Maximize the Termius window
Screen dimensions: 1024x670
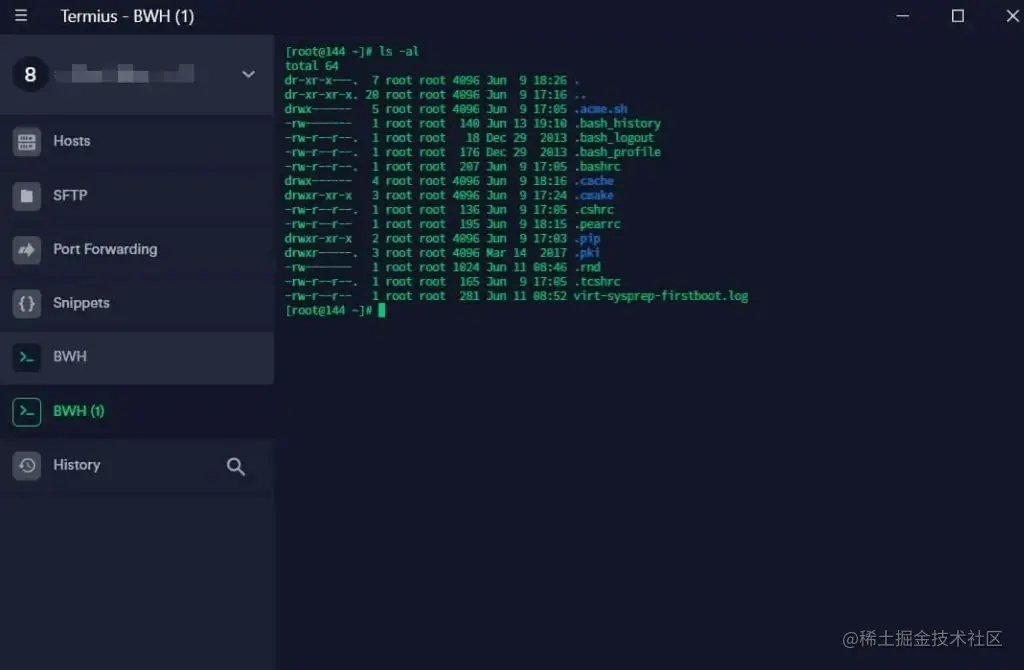pyautogui.click(x=957, y=16)
